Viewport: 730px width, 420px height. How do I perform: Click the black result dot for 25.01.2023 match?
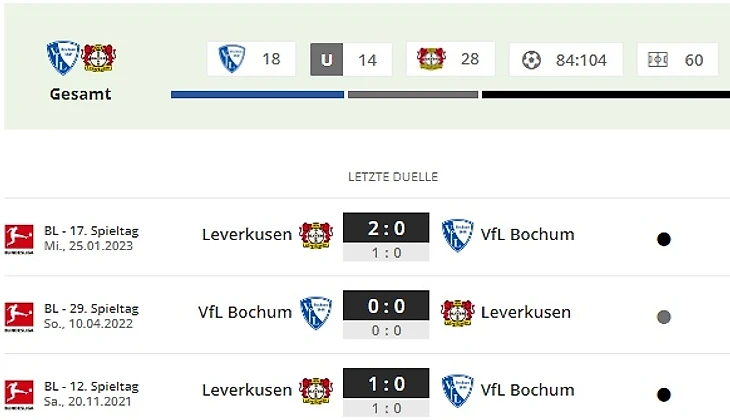point(663,239)
